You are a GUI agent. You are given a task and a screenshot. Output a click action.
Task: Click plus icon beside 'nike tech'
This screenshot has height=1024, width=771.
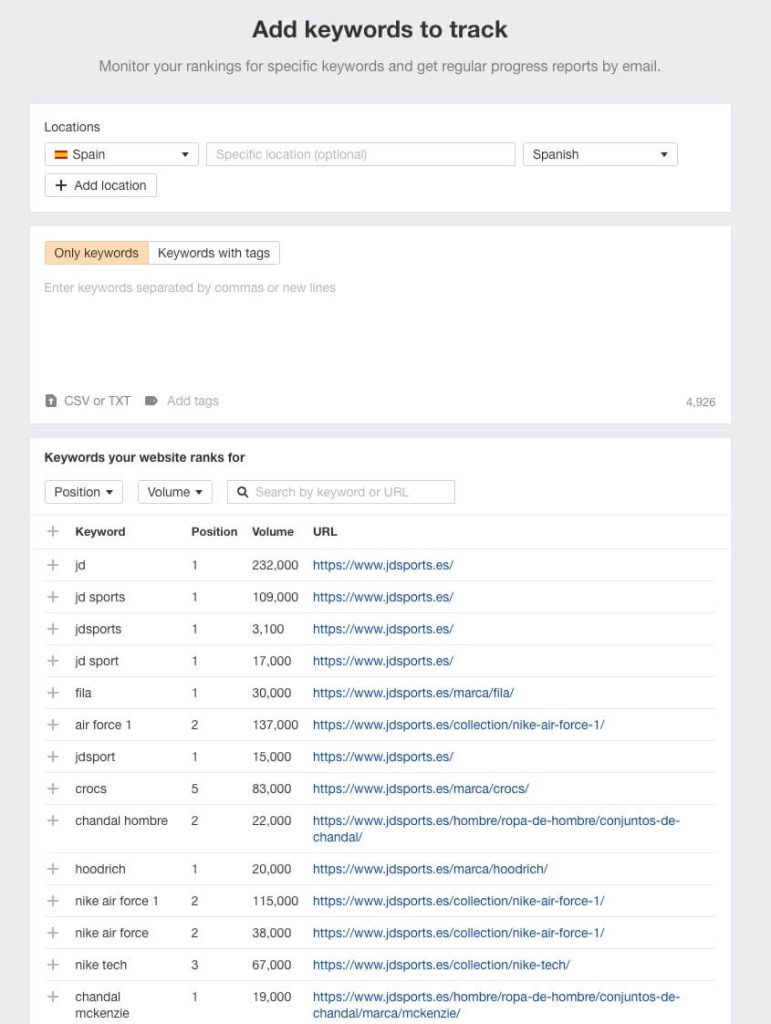coord(53,965)
